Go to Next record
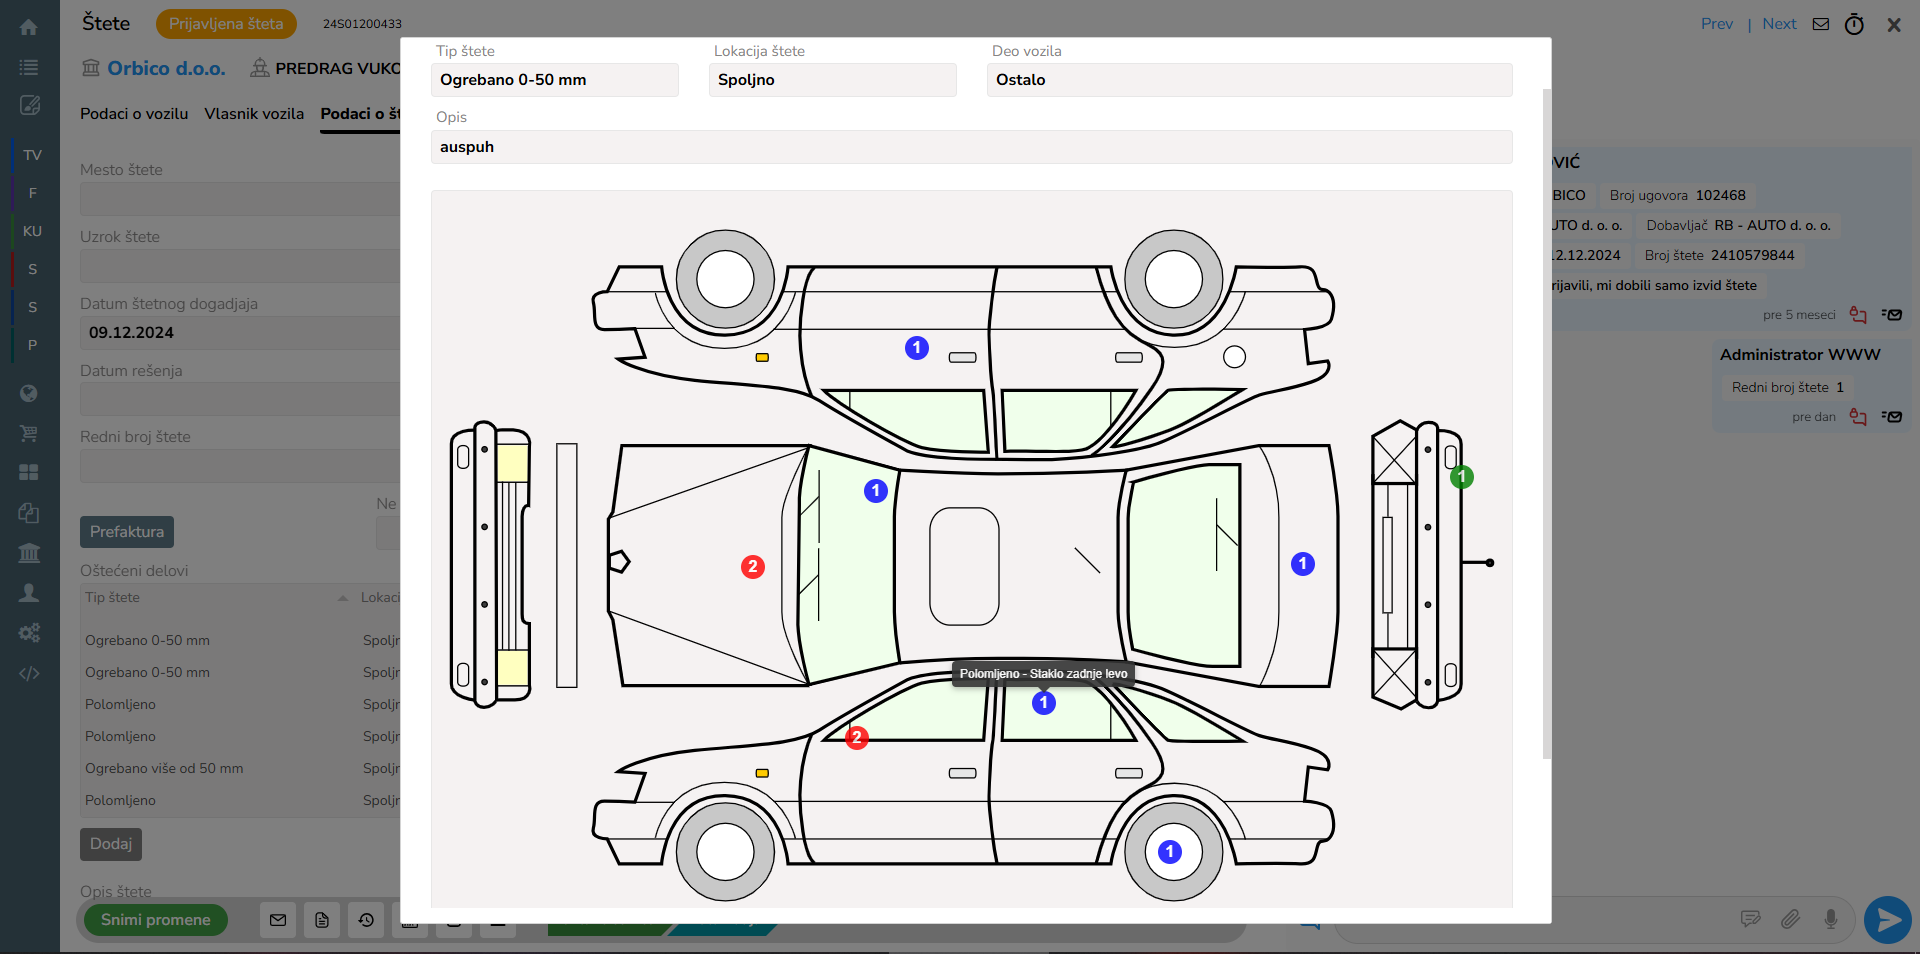 pos(1779,24)
